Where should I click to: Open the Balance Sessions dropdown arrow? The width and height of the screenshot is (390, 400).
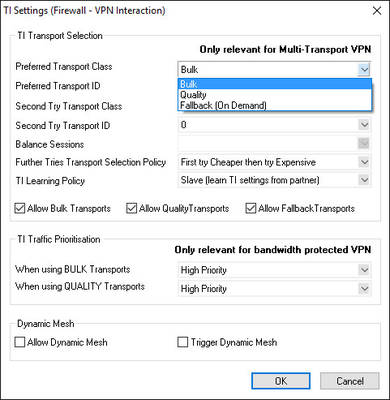(364, 144)
